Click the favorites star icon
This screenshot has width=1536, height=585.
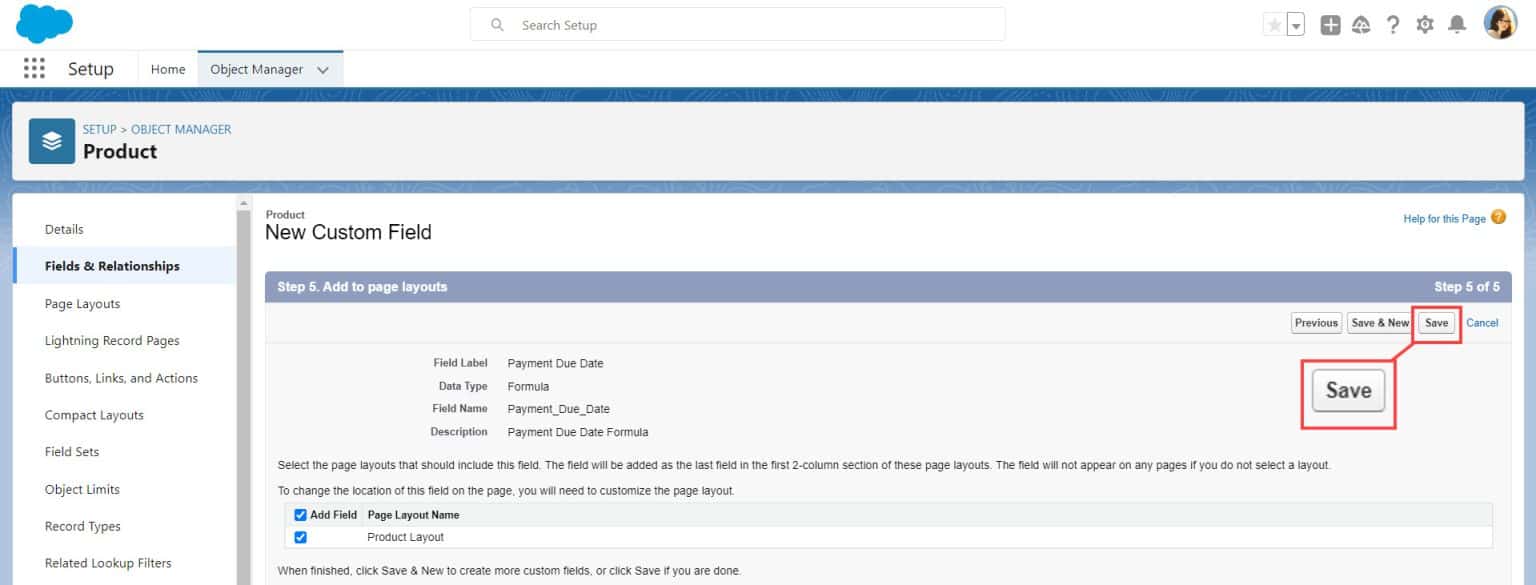click(1274, 25)
